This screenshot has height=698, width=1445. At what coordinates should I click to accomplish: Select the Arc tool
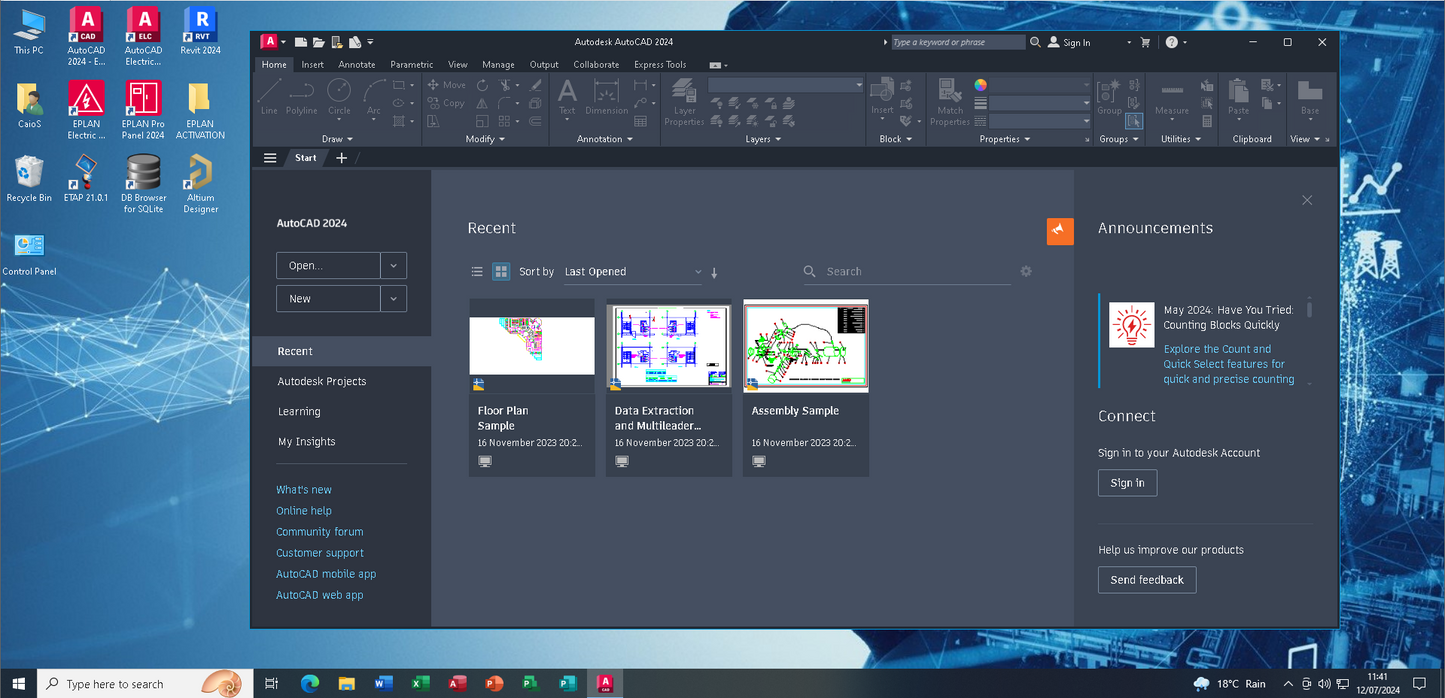[373, 98]
